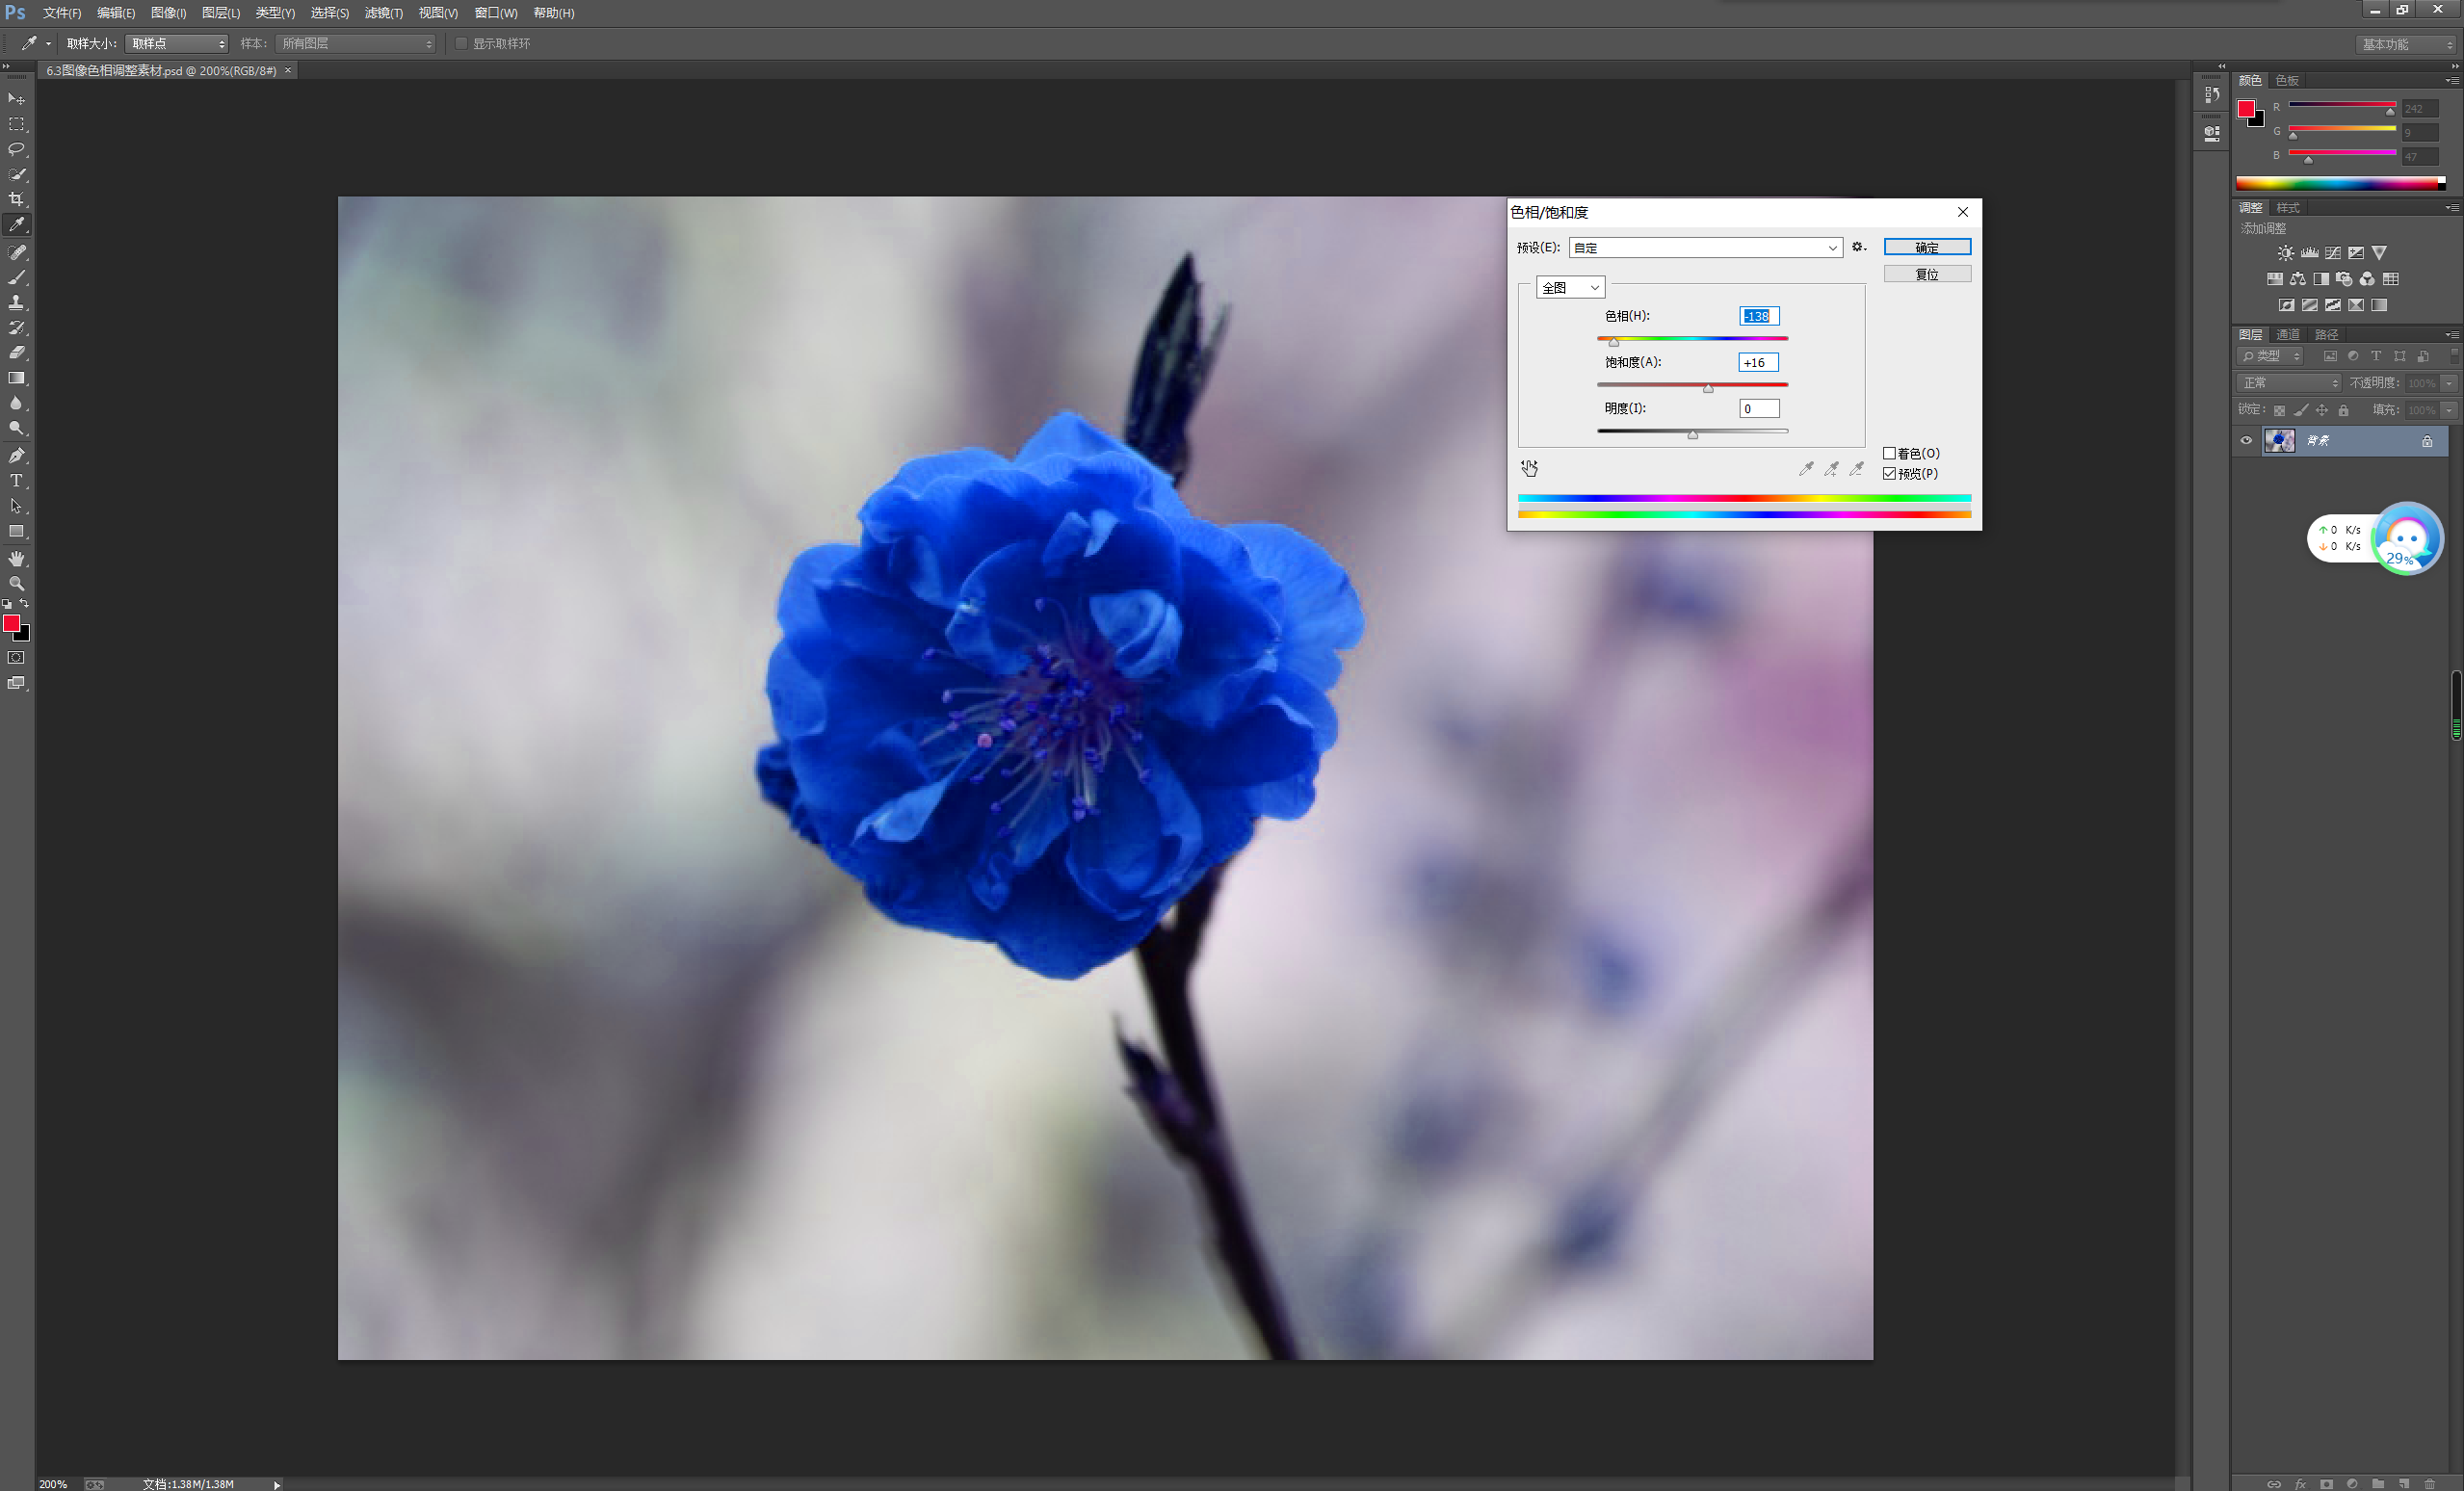Select the Rectangular Marquee tool
2464x1491 pixels.
[17, 124]
